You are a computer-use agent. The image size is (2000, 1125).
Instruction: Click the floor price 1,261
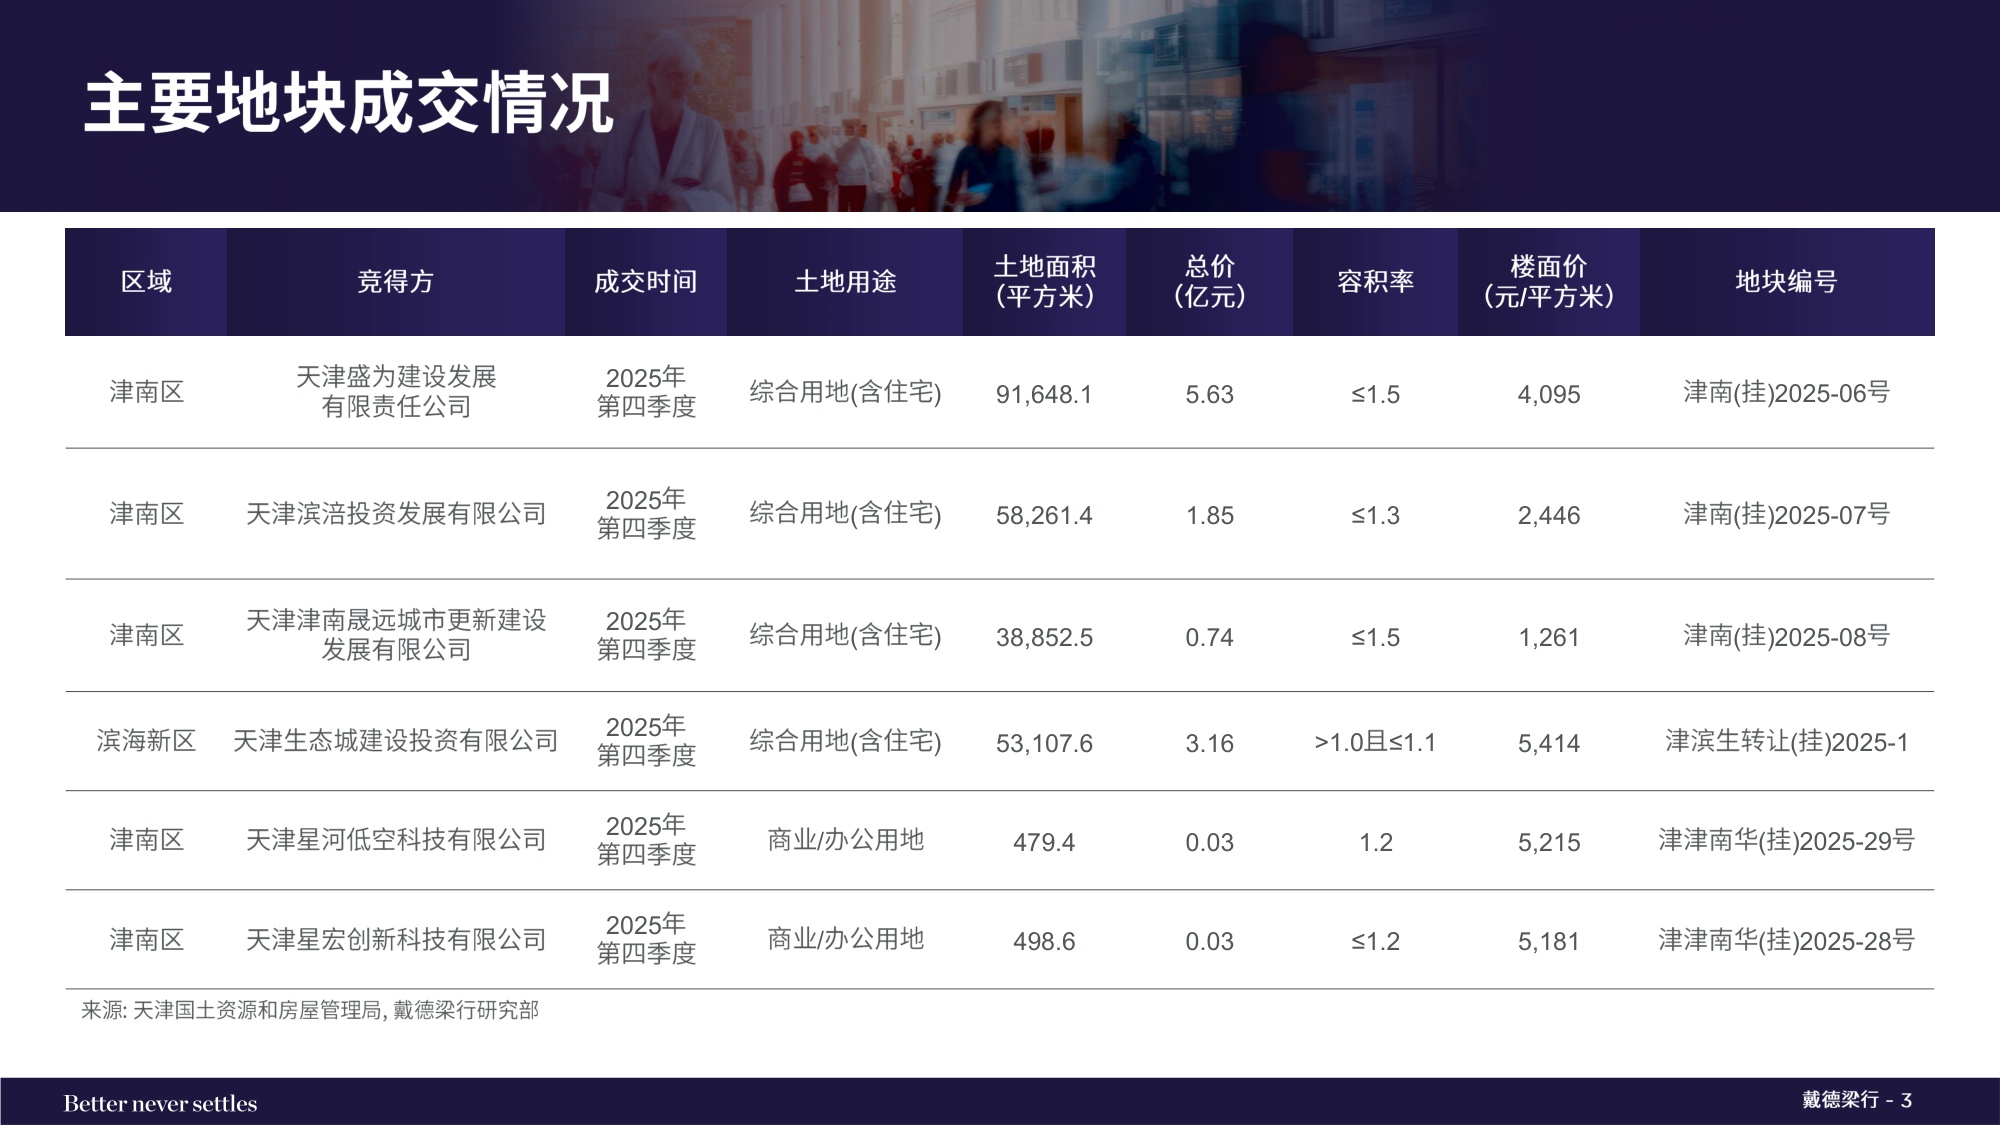(1548, 637)
